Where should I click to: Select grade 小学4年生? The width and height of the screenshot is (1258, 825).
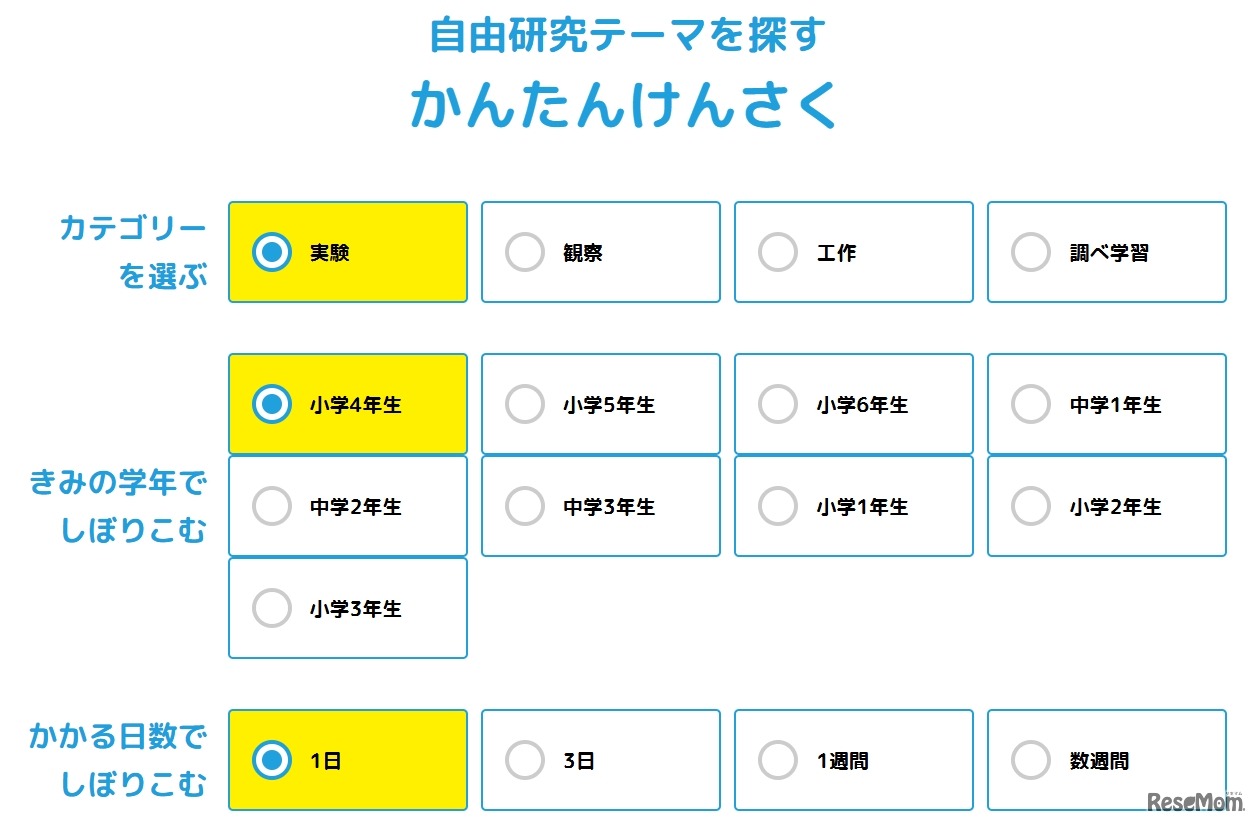click(x=347, y=403)
